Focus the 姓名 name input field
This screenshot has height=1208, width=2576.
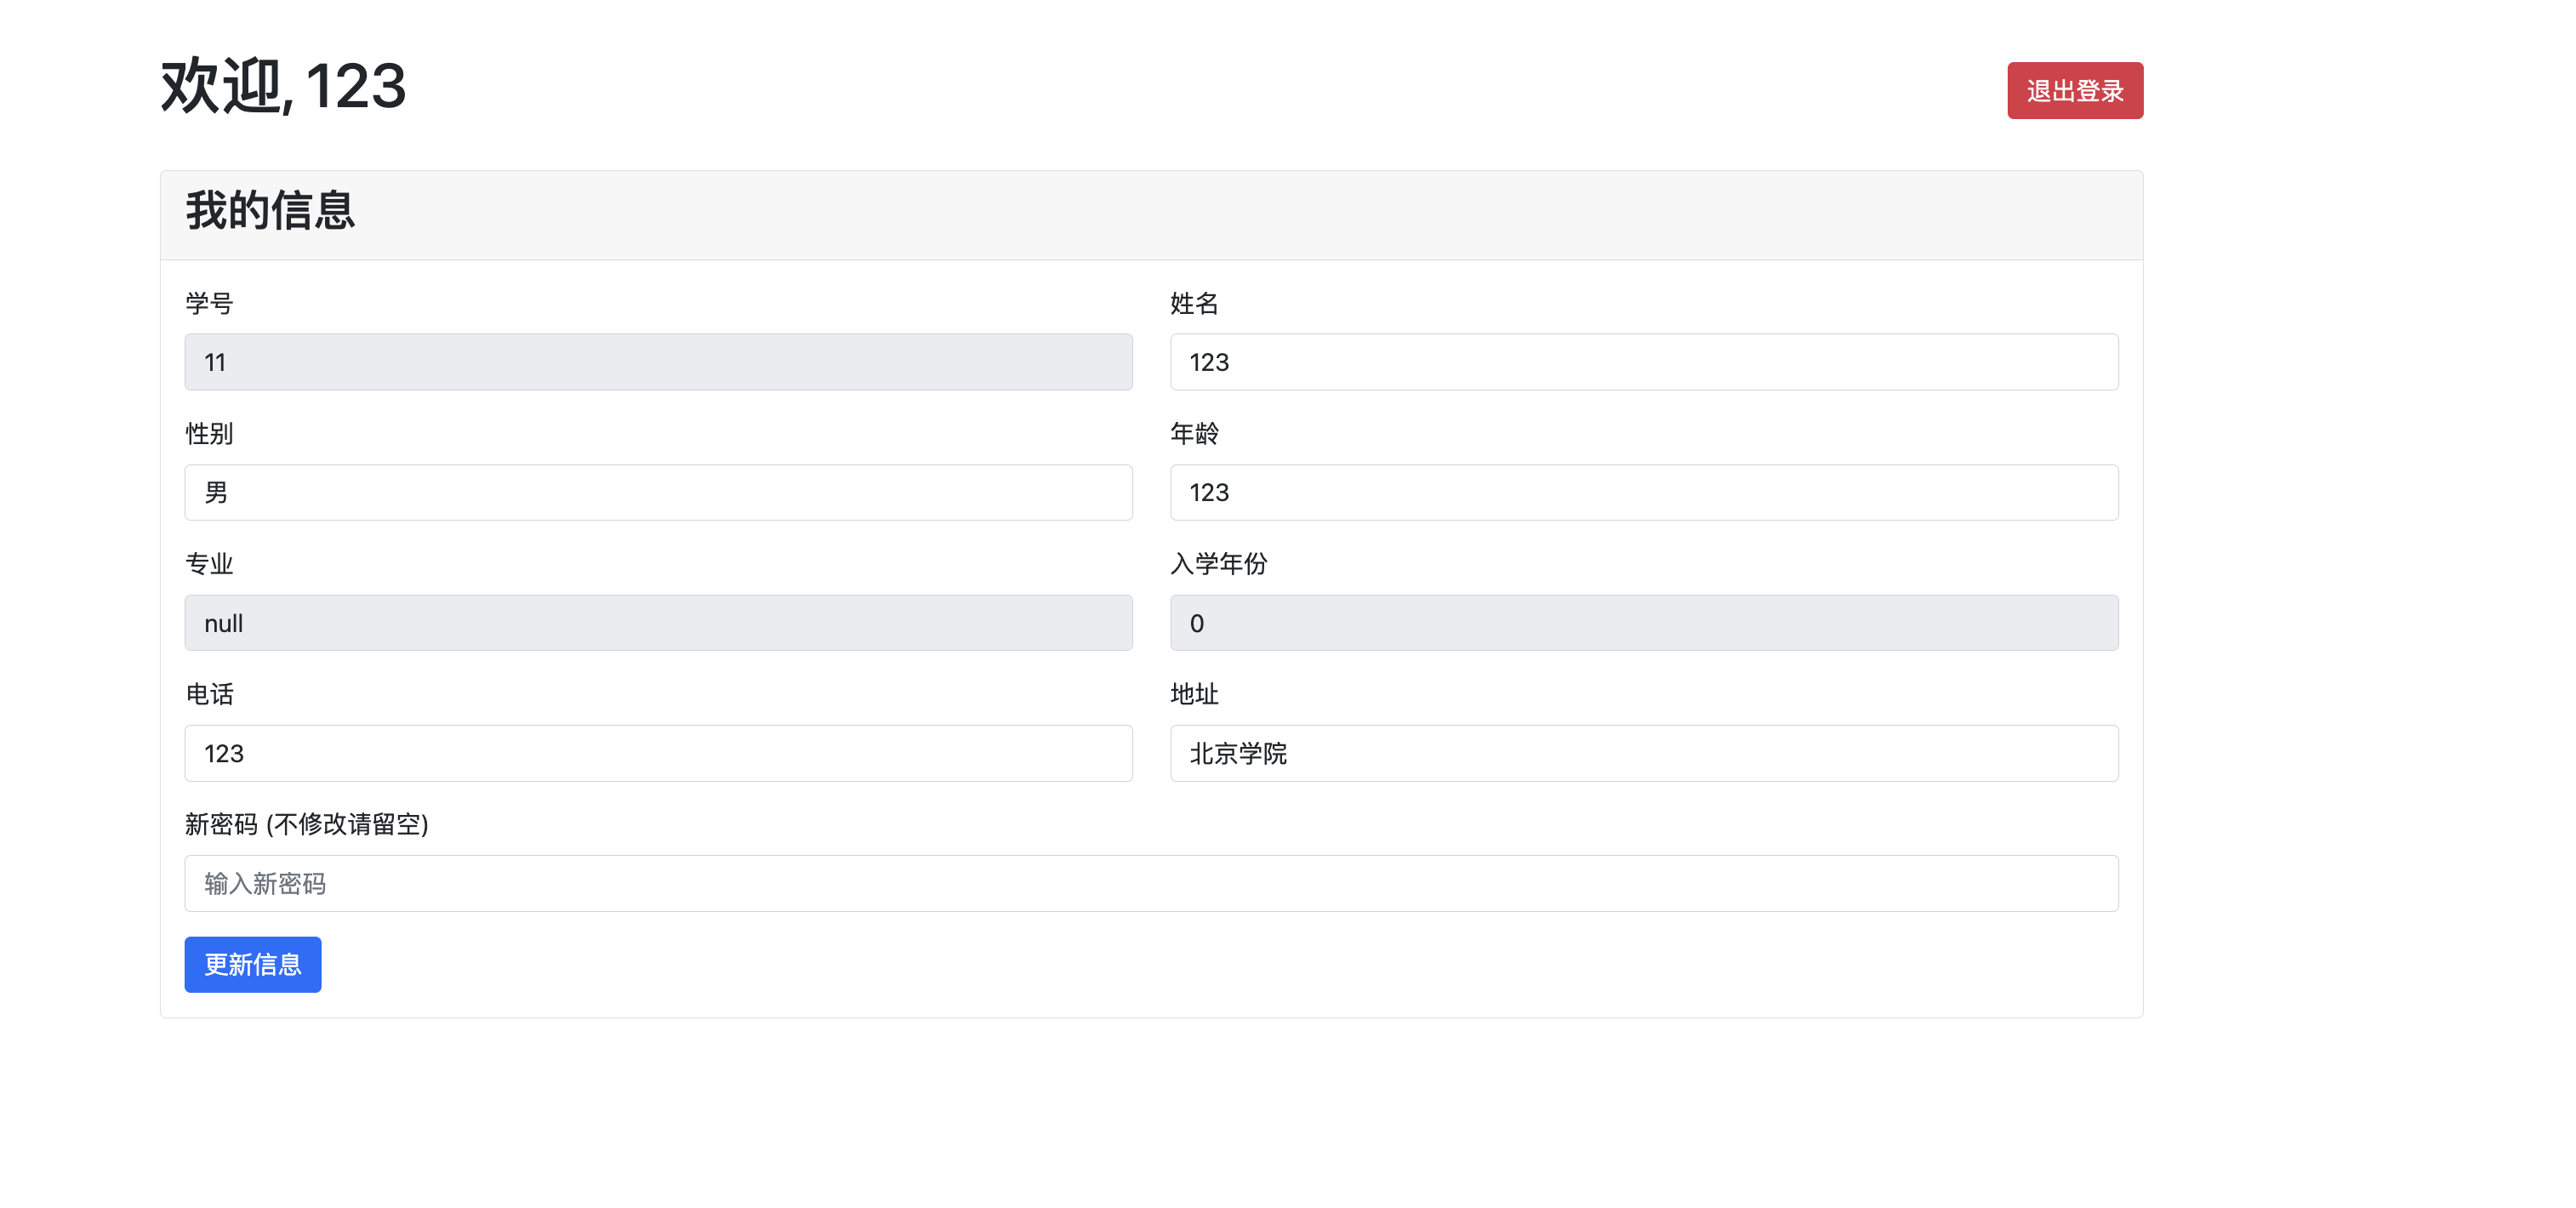(1643, 362)
